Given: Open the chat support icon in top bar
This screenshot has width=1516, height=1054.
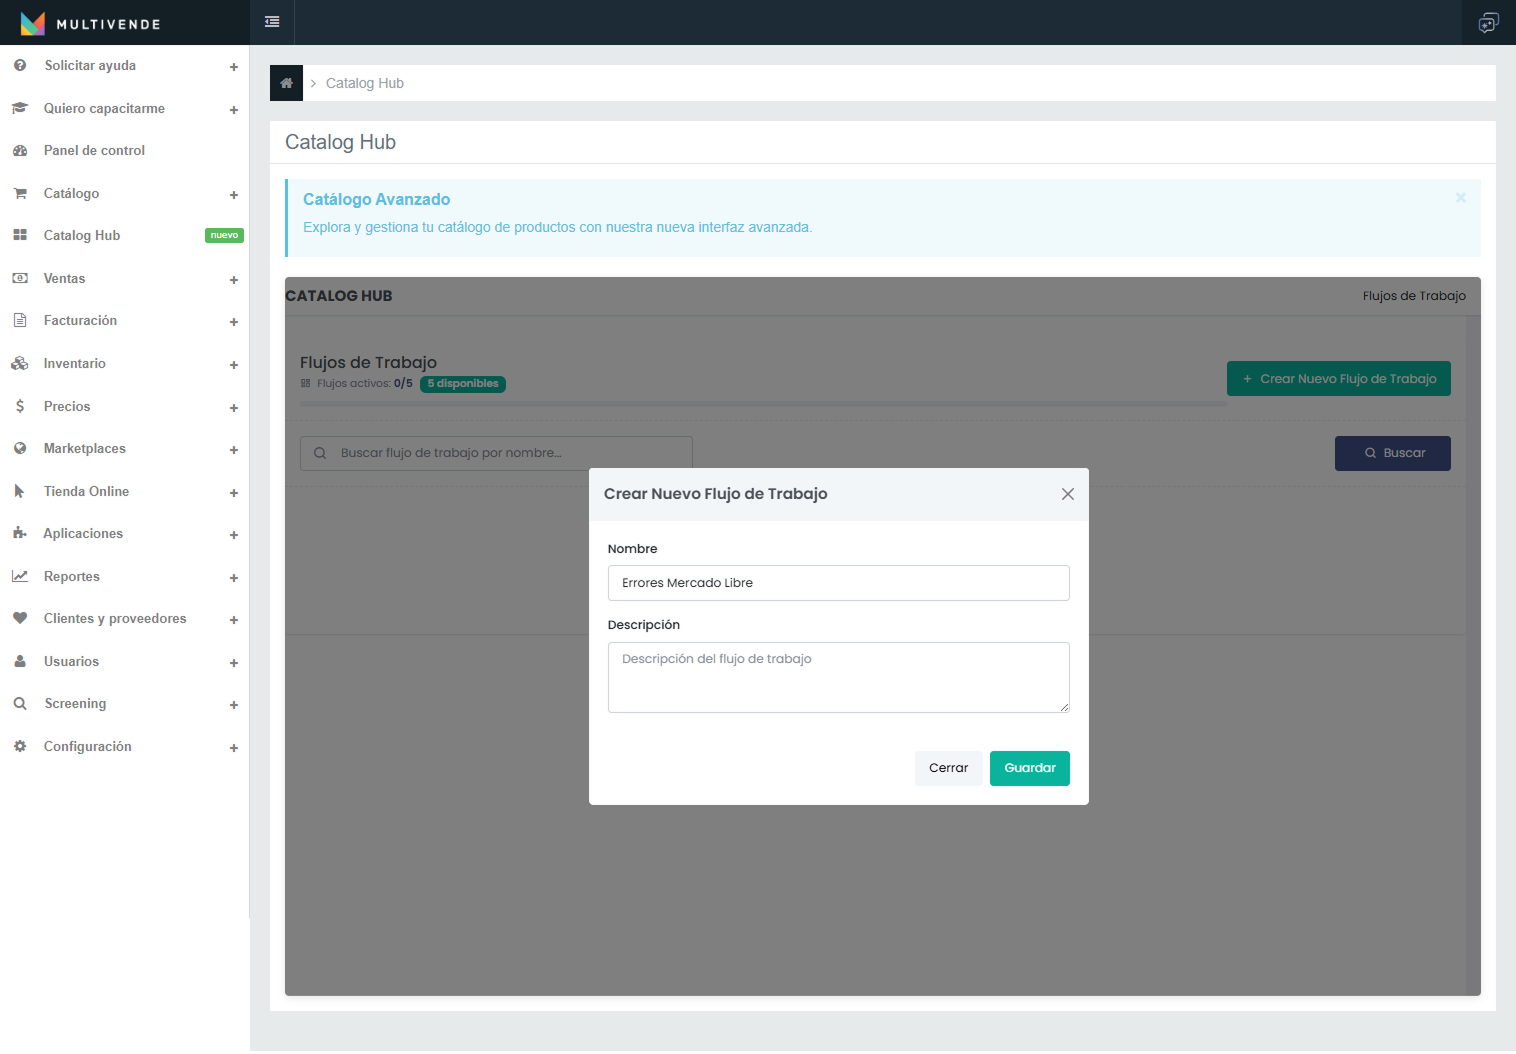Looking at the screenshot, I should (1488, 23).
